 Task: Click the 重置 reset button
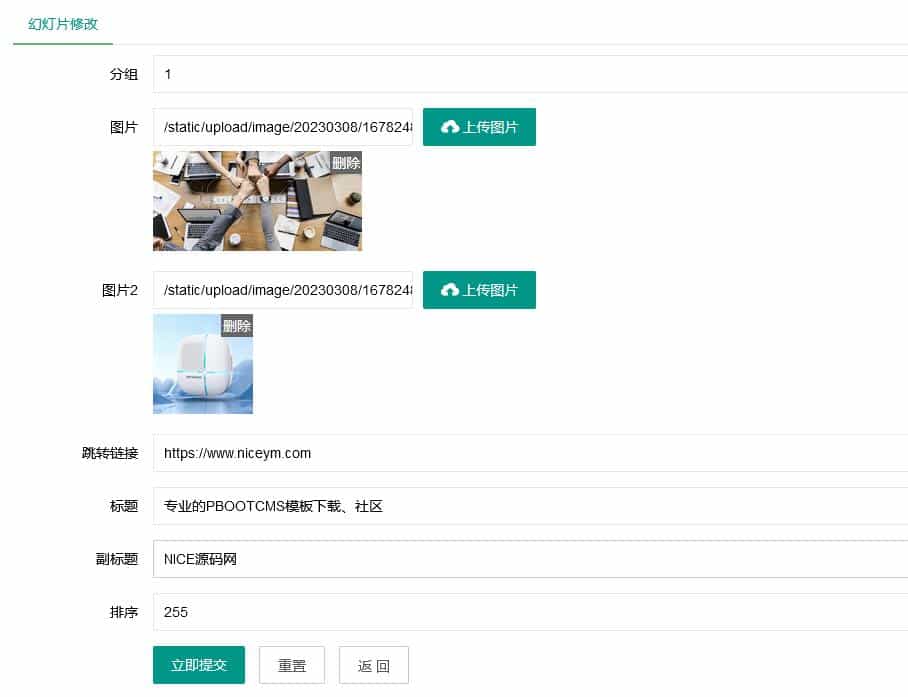tap(291, 664)
